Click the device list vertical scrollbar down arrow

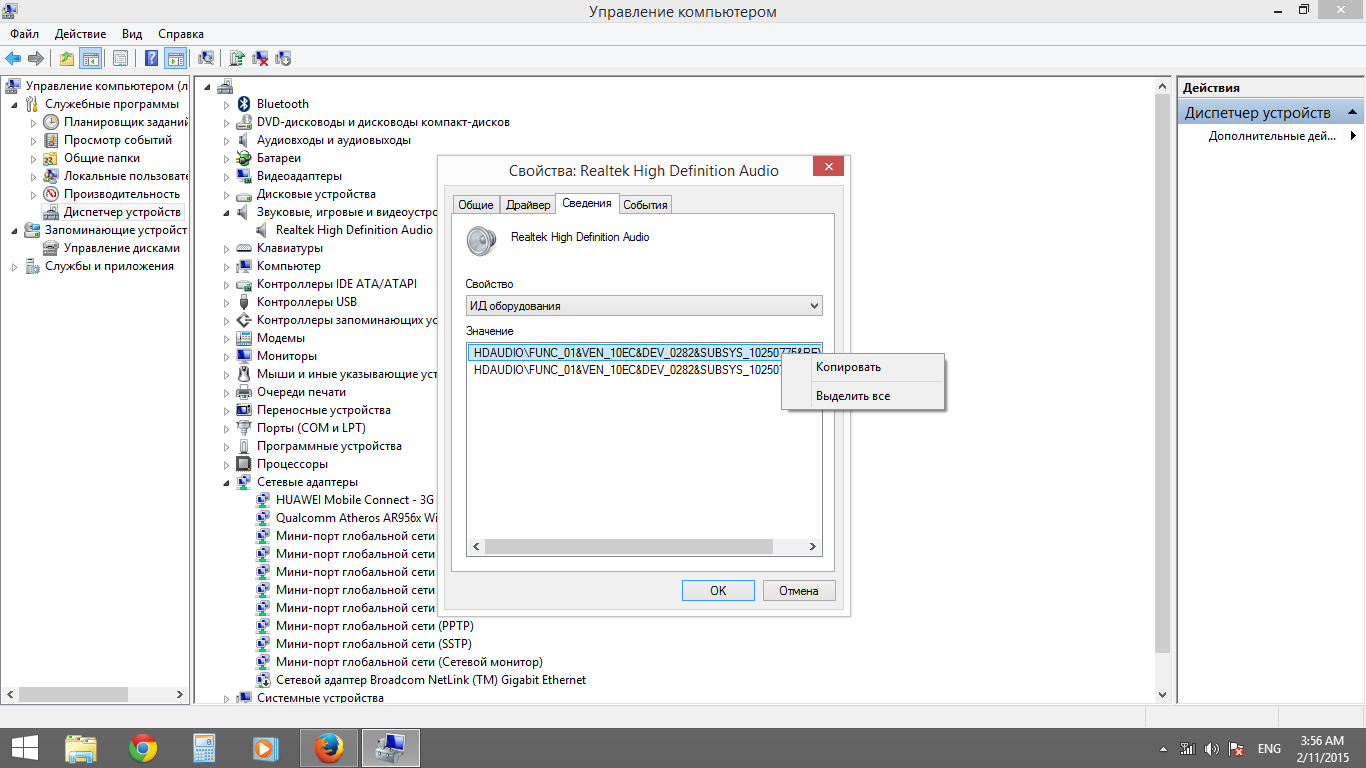(x=1162, y=695)
